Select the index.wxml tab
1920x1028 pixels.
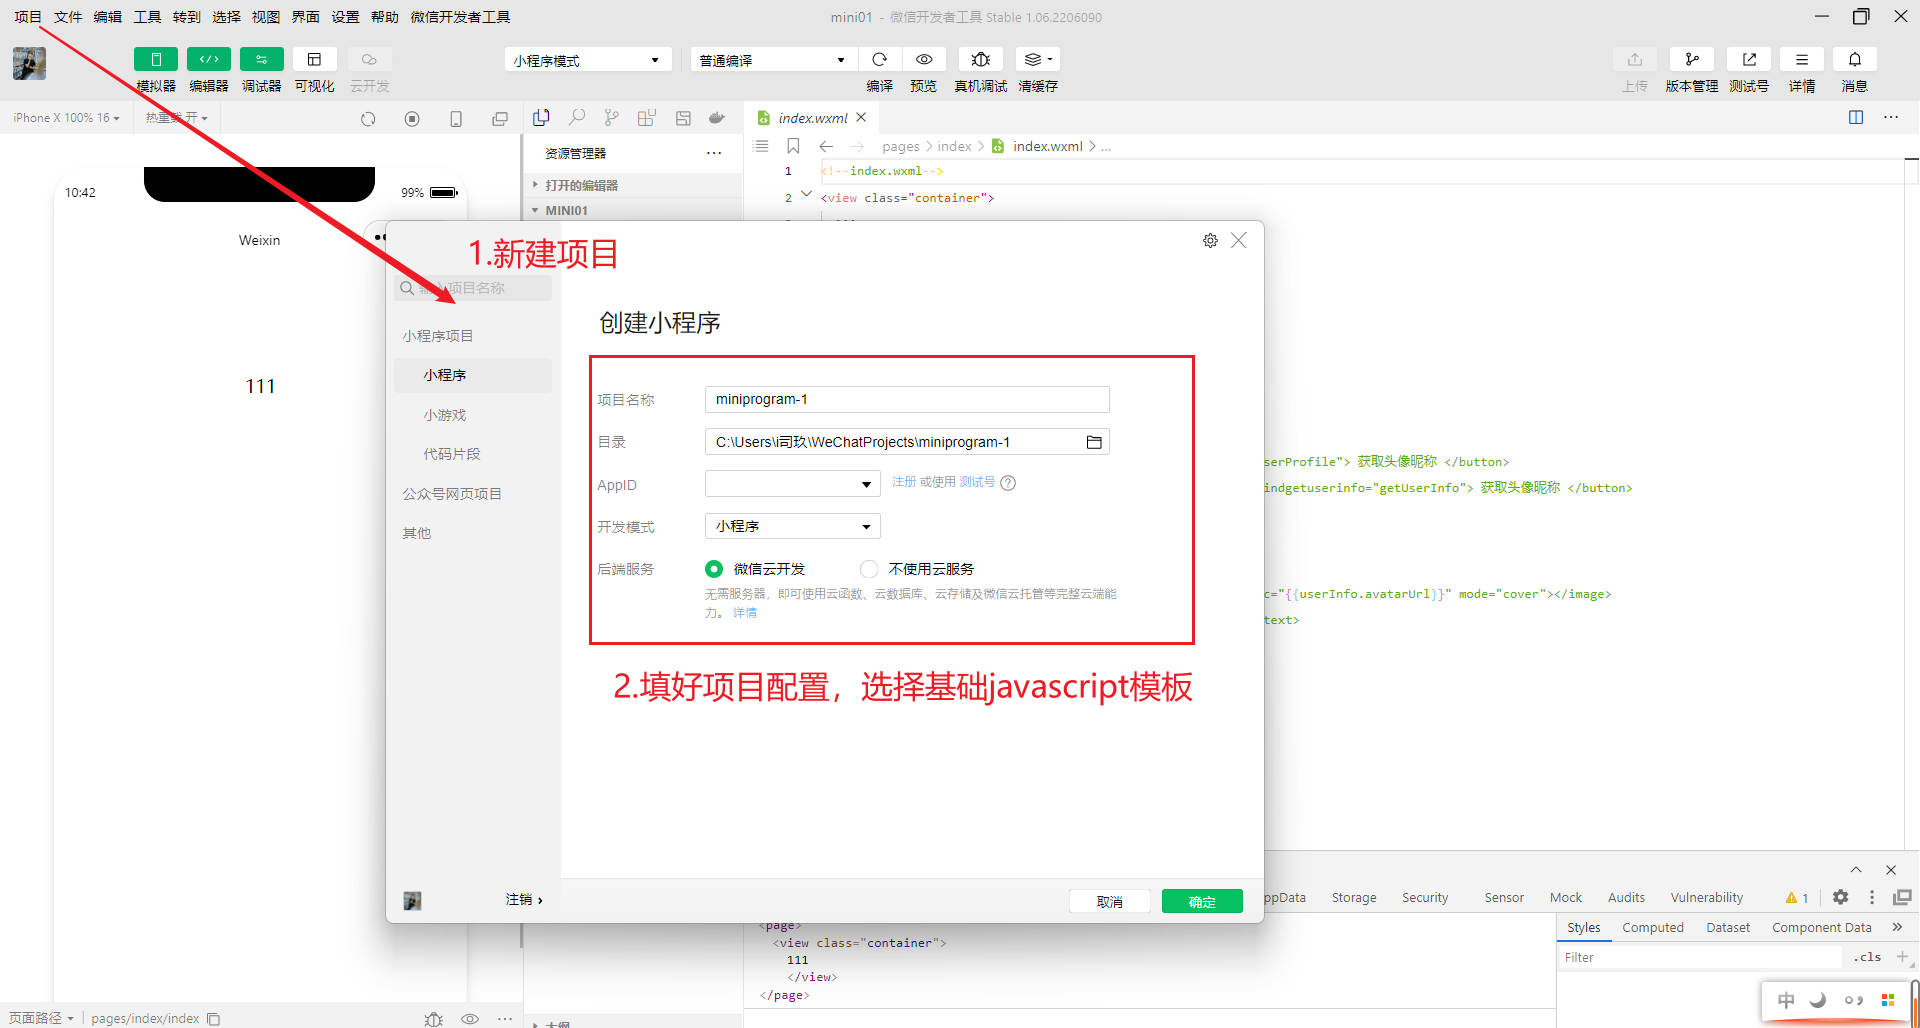coord(812,117)
